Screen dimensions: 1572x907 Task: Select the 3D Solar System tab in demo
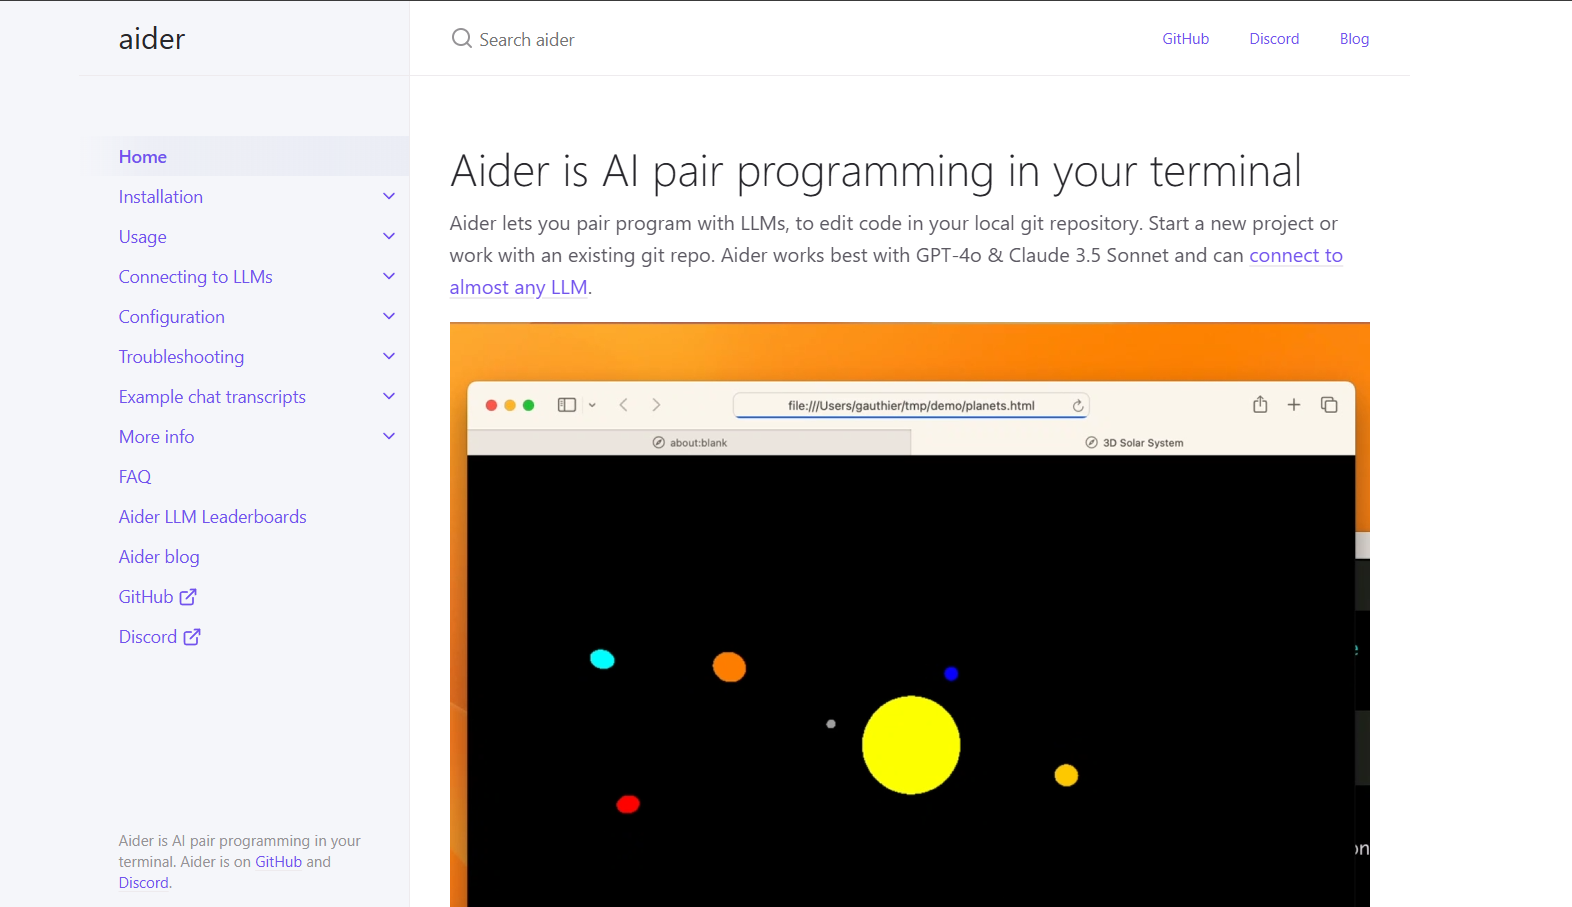pos(1133,442)
